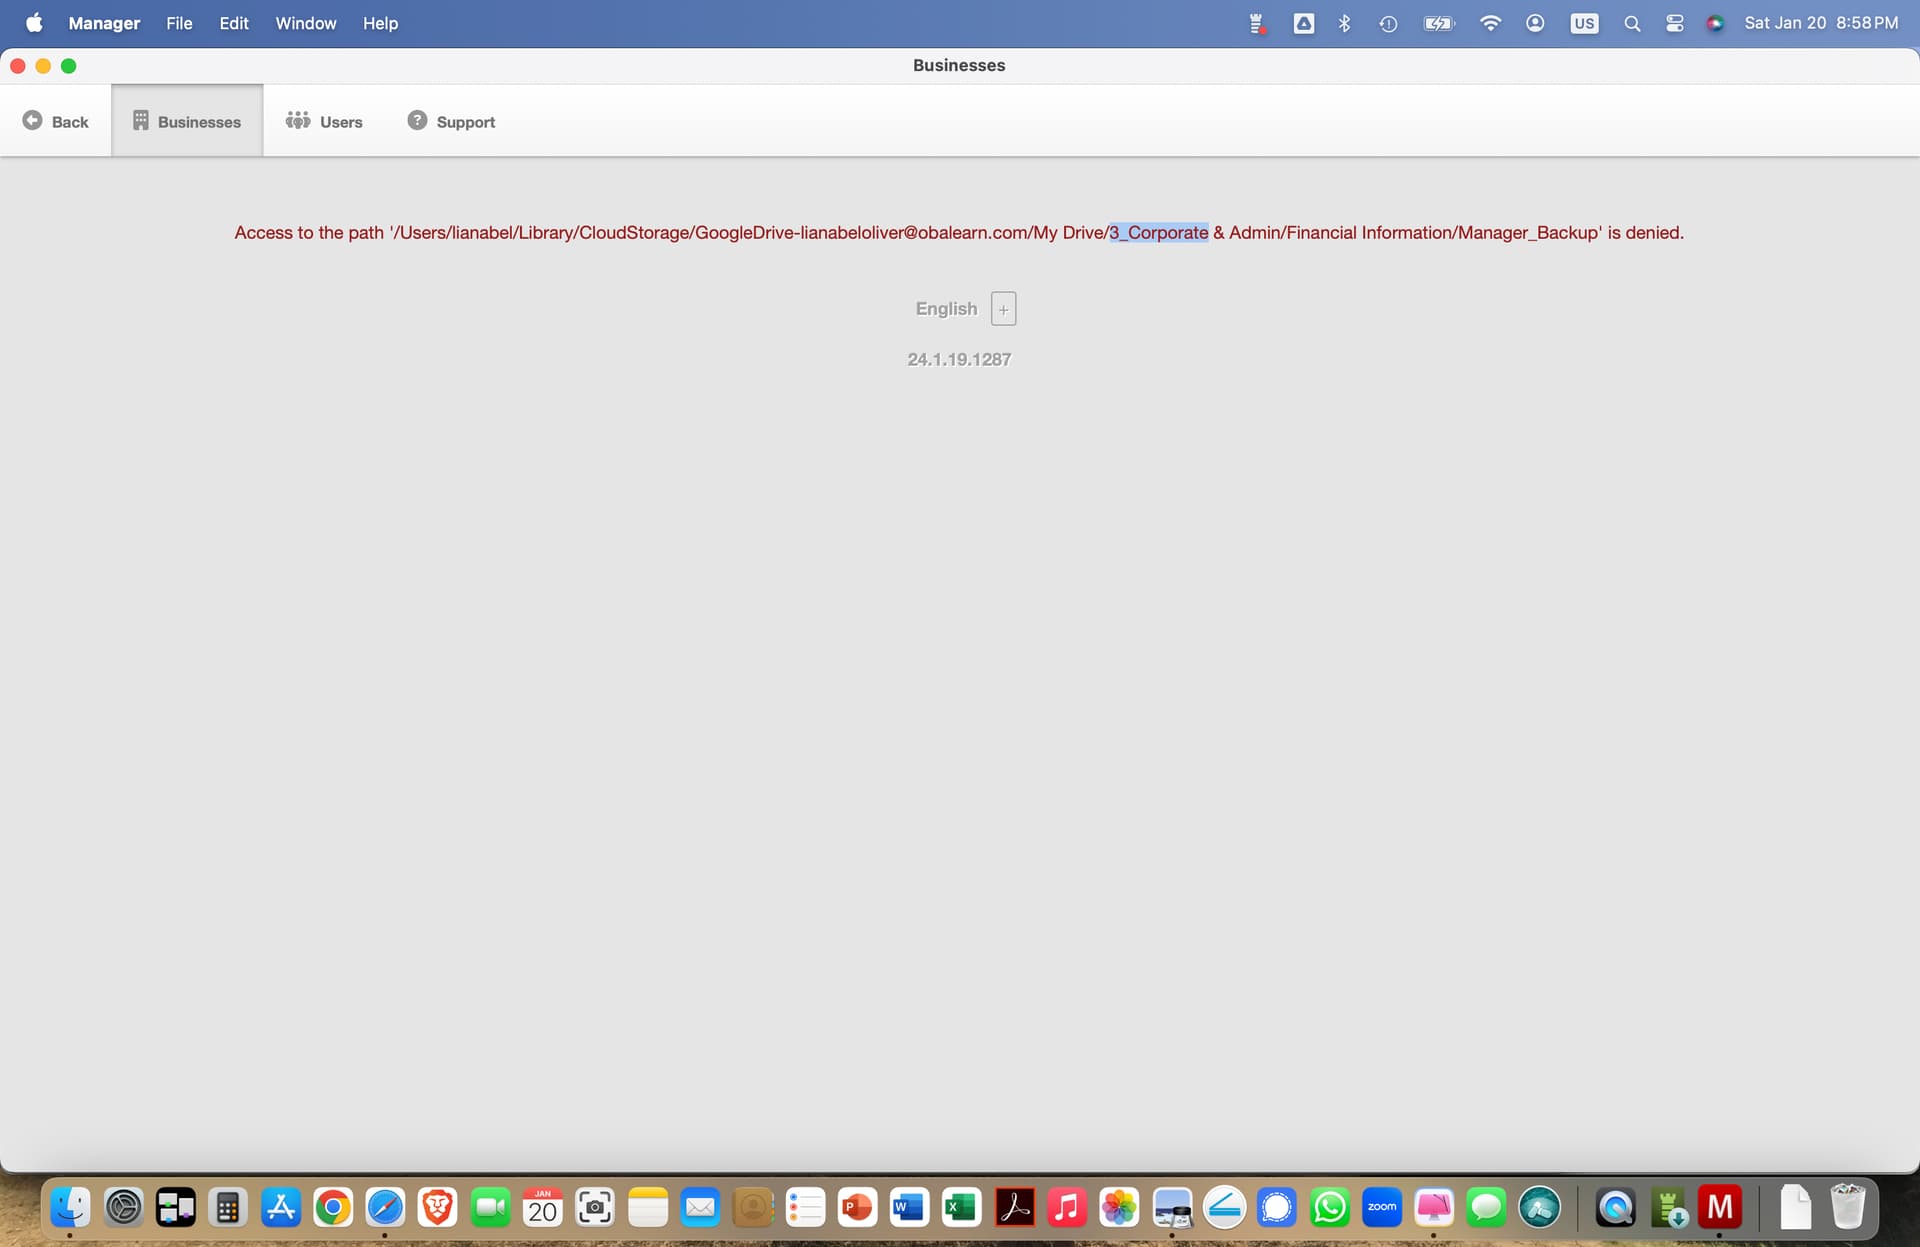This screenshot has width=1920, height=1247.
Task: Click the date and time clock
Action: (1821, 23)
